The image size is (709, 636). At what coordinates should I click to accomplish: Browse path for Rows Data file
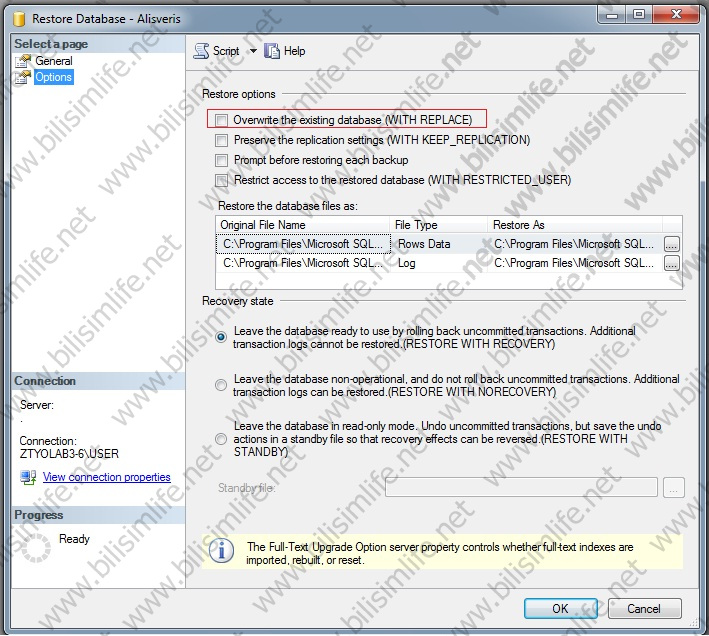[x=671, y=244]
